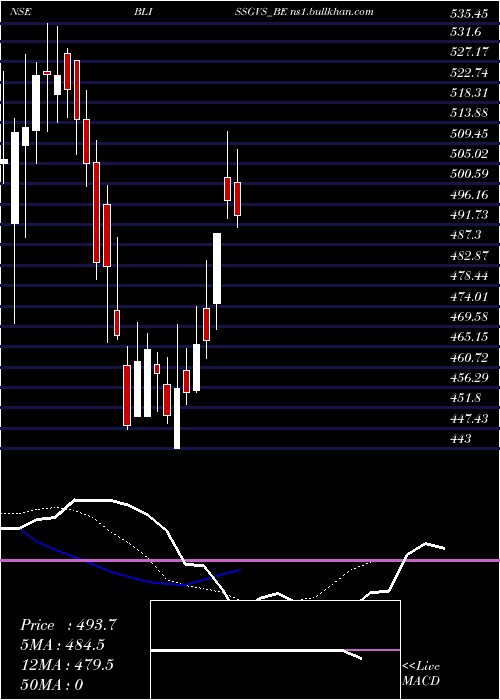Select the 12MA : 479.5 readout
Image resolution: width=500 pixels, height=700 pixels.
tap(67, 665)
